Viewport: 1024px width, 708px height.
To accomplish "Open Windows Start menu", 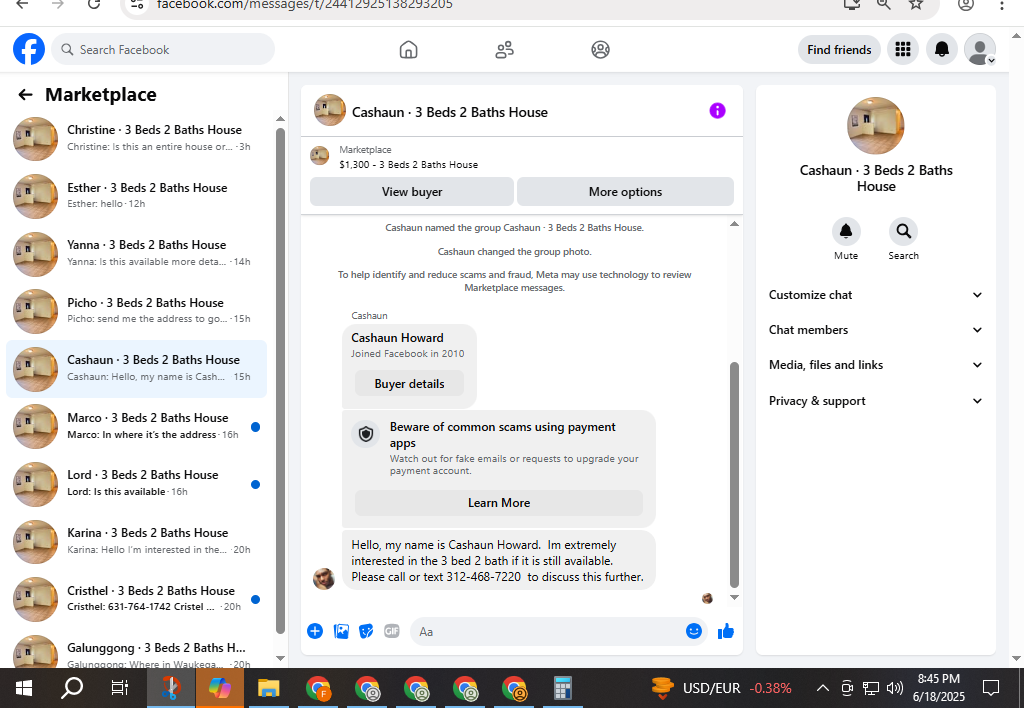I will point(24,688).
